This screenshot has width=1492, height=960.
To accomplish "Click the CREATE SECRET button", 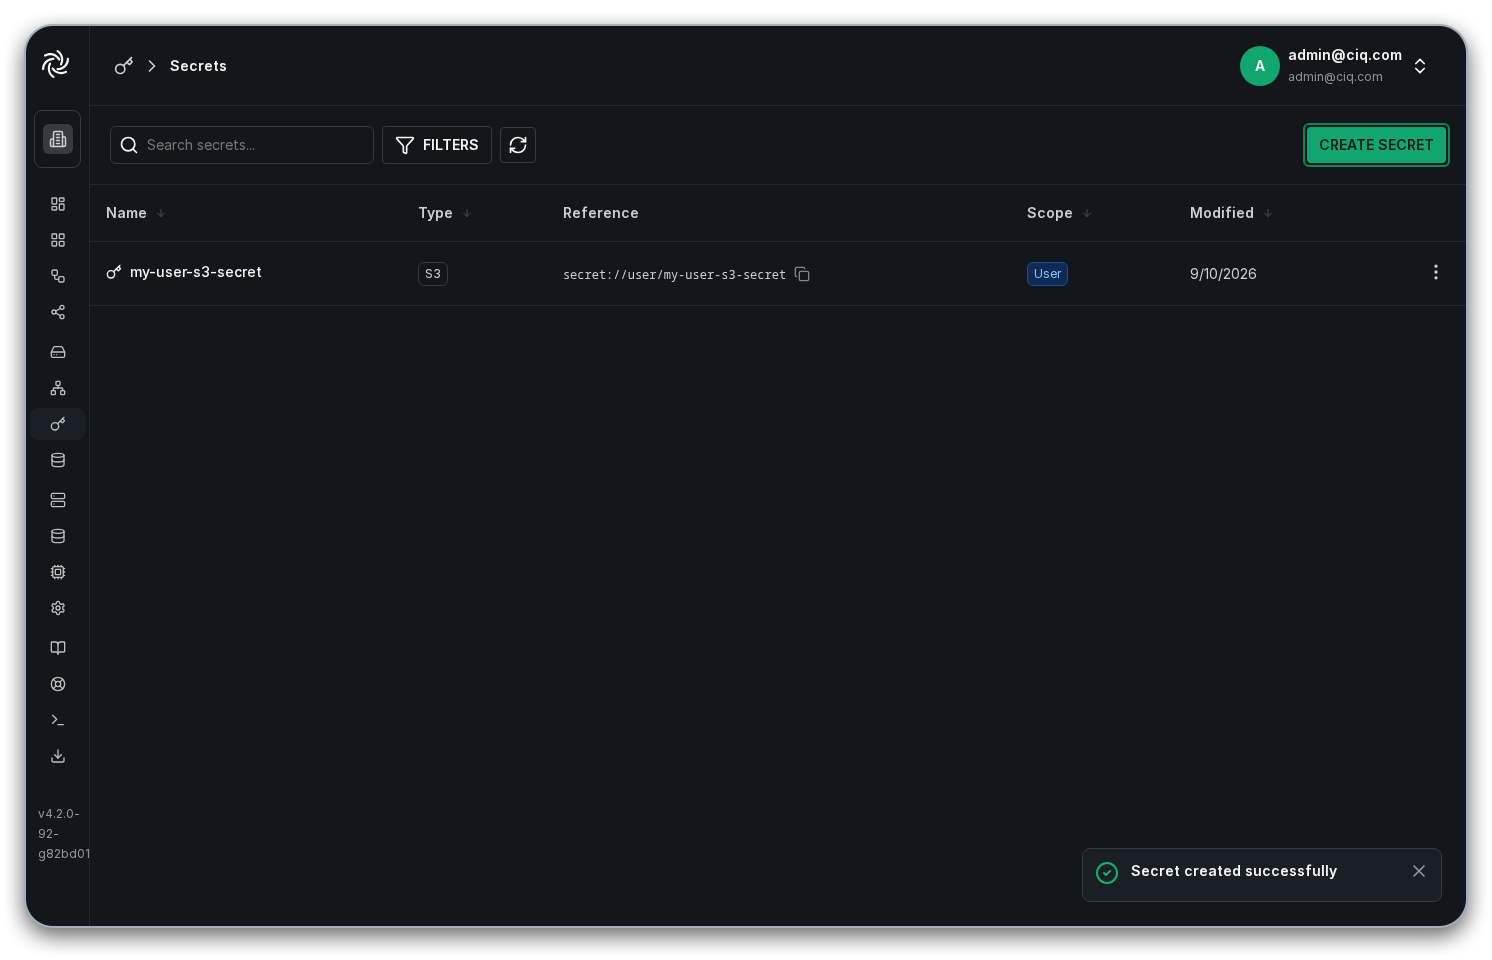I will coord(1376,145).
